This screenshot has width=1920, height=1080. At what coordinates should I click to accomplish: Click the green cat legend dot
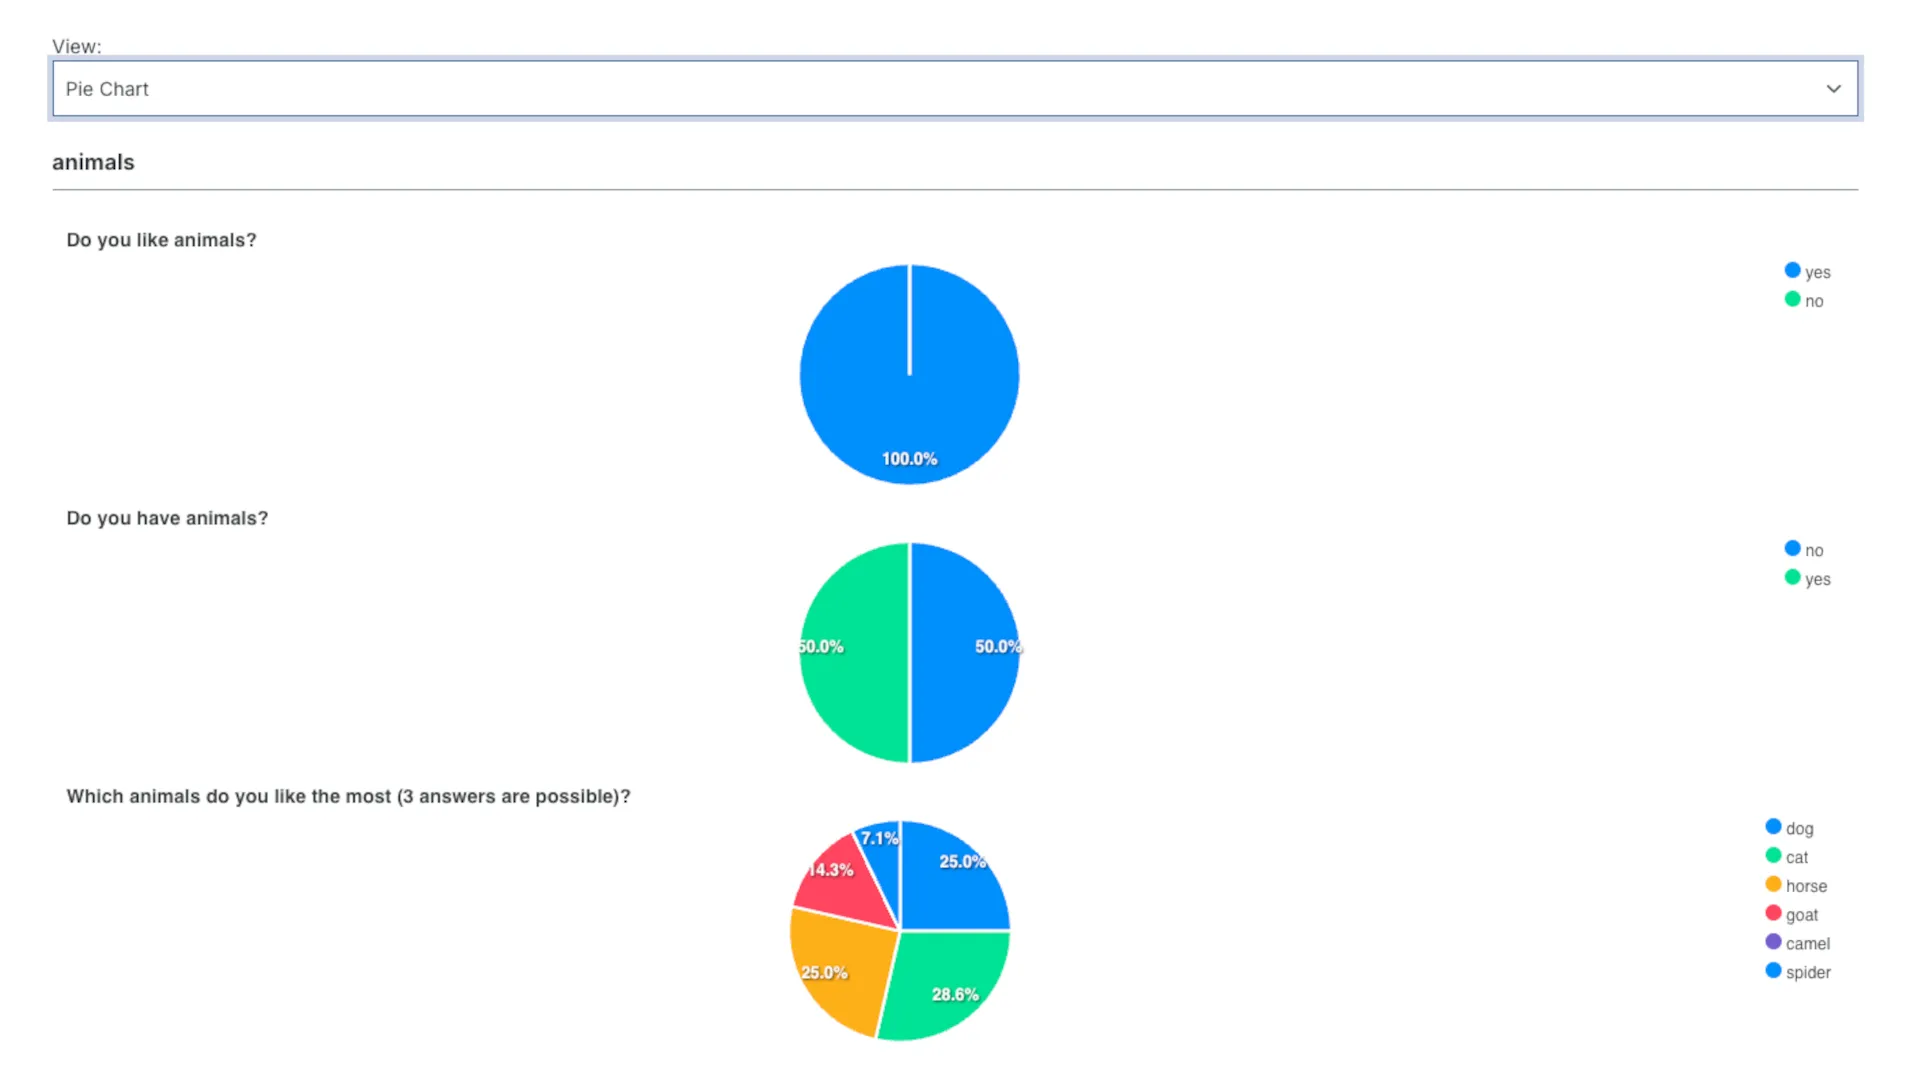(1773, 856)
